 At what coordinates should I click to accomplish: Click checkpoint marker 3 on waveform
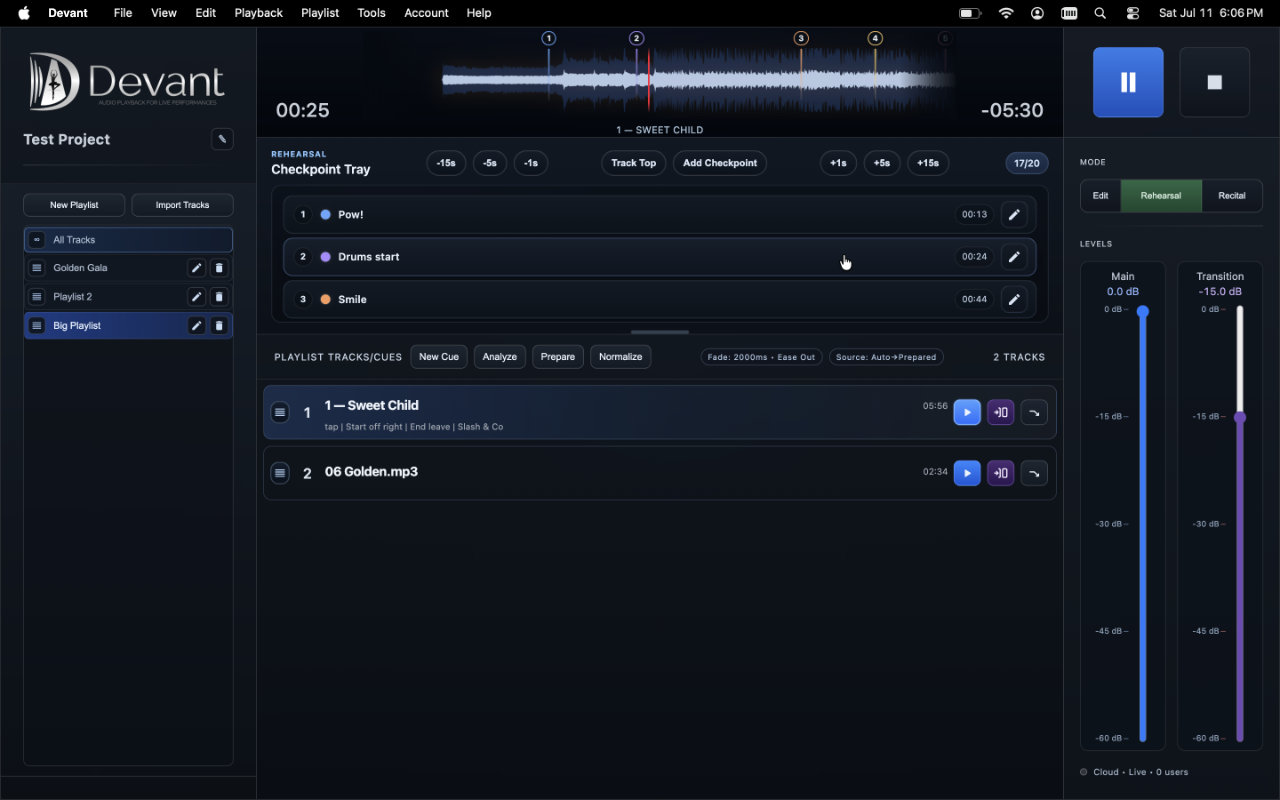coord(801,38)
